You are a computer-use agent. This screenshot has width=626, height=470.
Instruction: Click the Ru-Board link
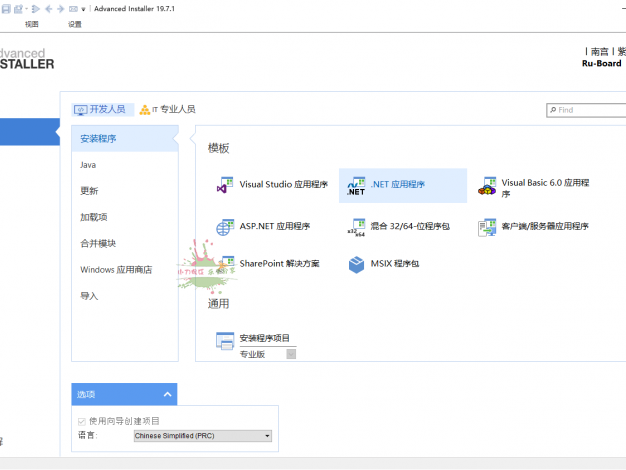click(x=602, y=63)
